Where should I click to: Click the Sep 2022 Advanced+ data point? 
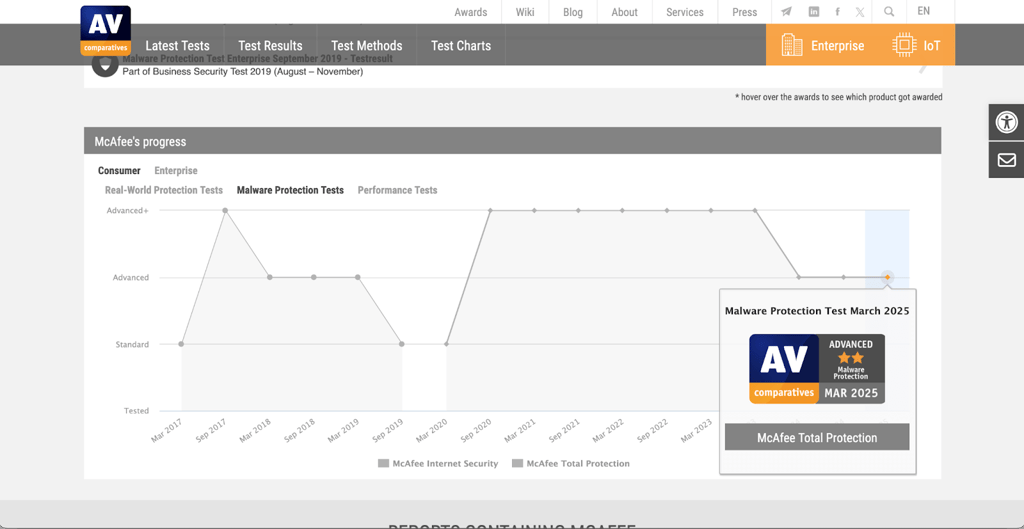(x=667, y=210)
